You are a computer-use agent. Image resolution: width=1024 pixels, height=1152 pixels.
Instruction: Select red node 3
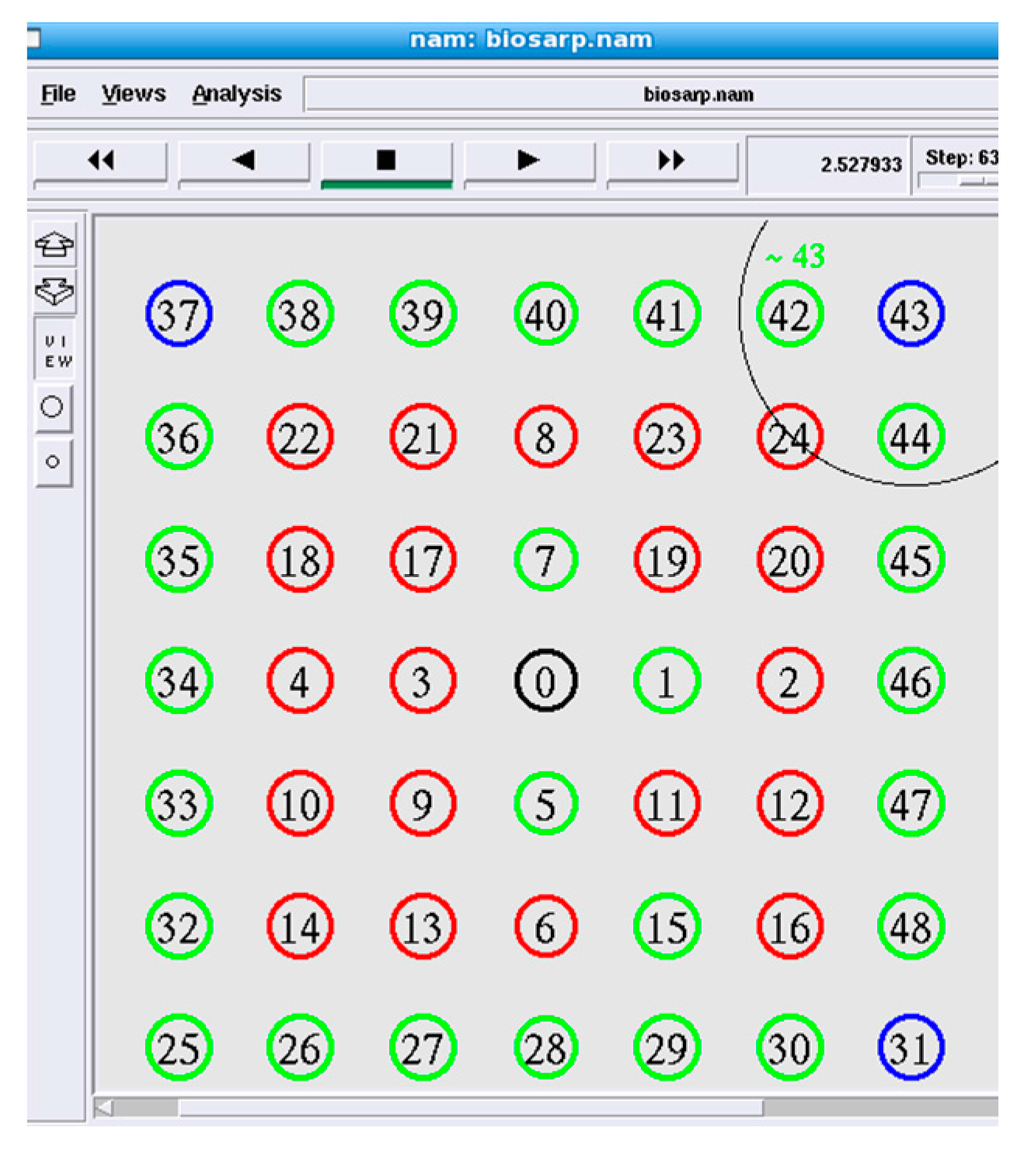tap(422, 681)
